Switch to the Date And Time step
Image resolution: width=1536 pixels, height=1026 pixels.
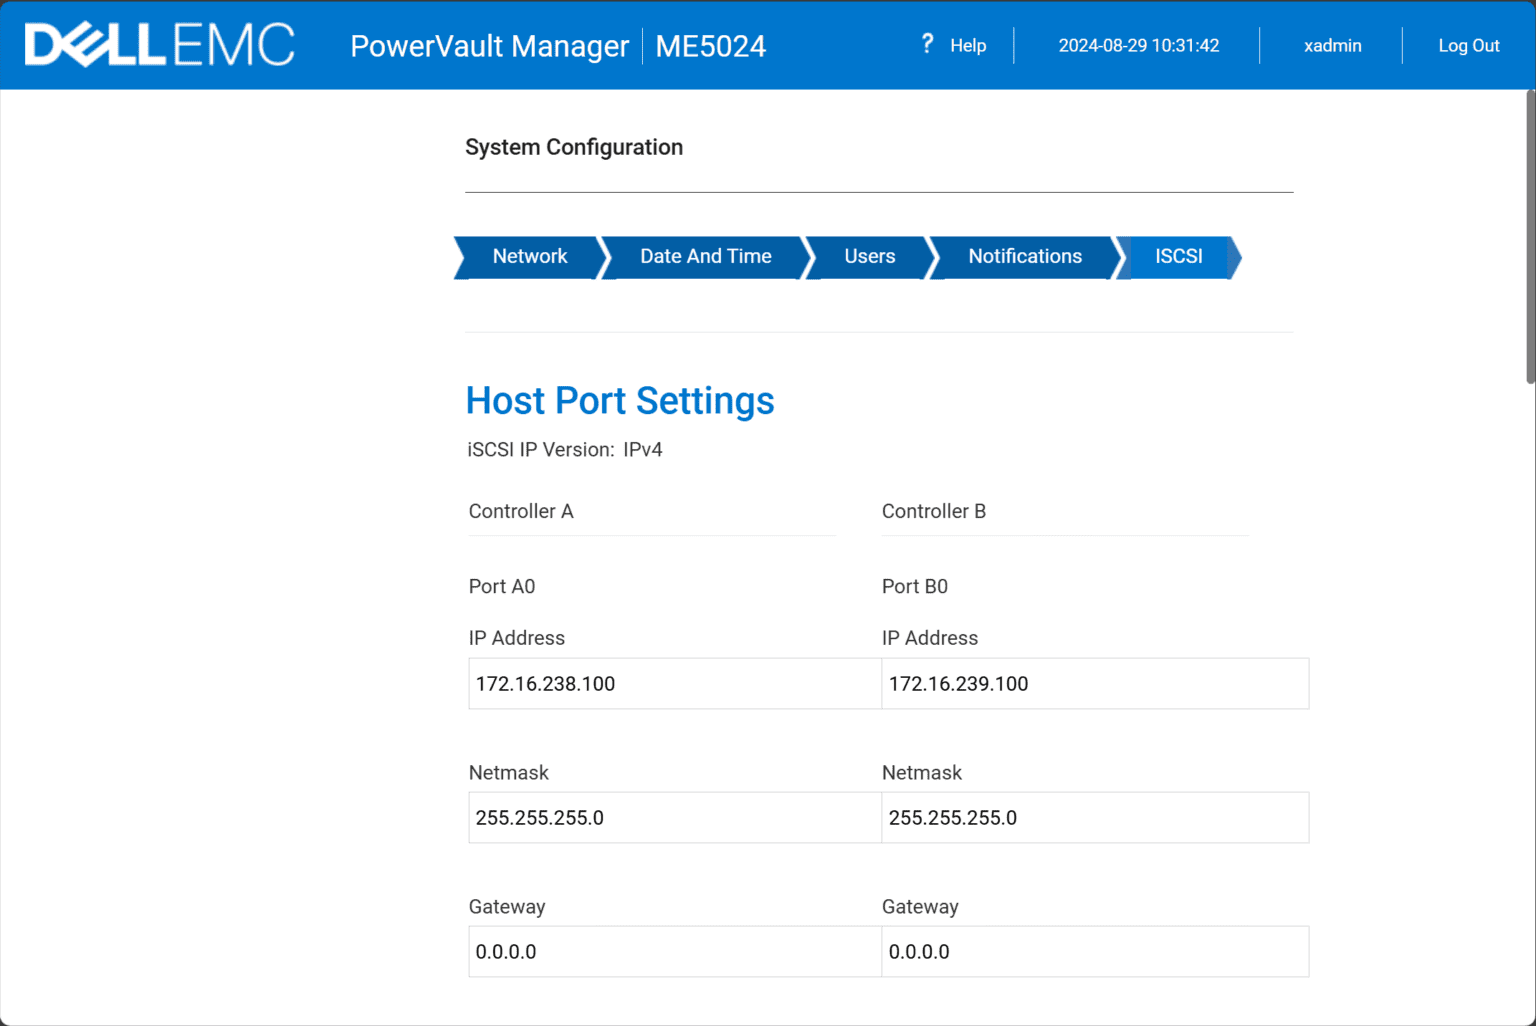pyautogui.click(x=706, y=257)
